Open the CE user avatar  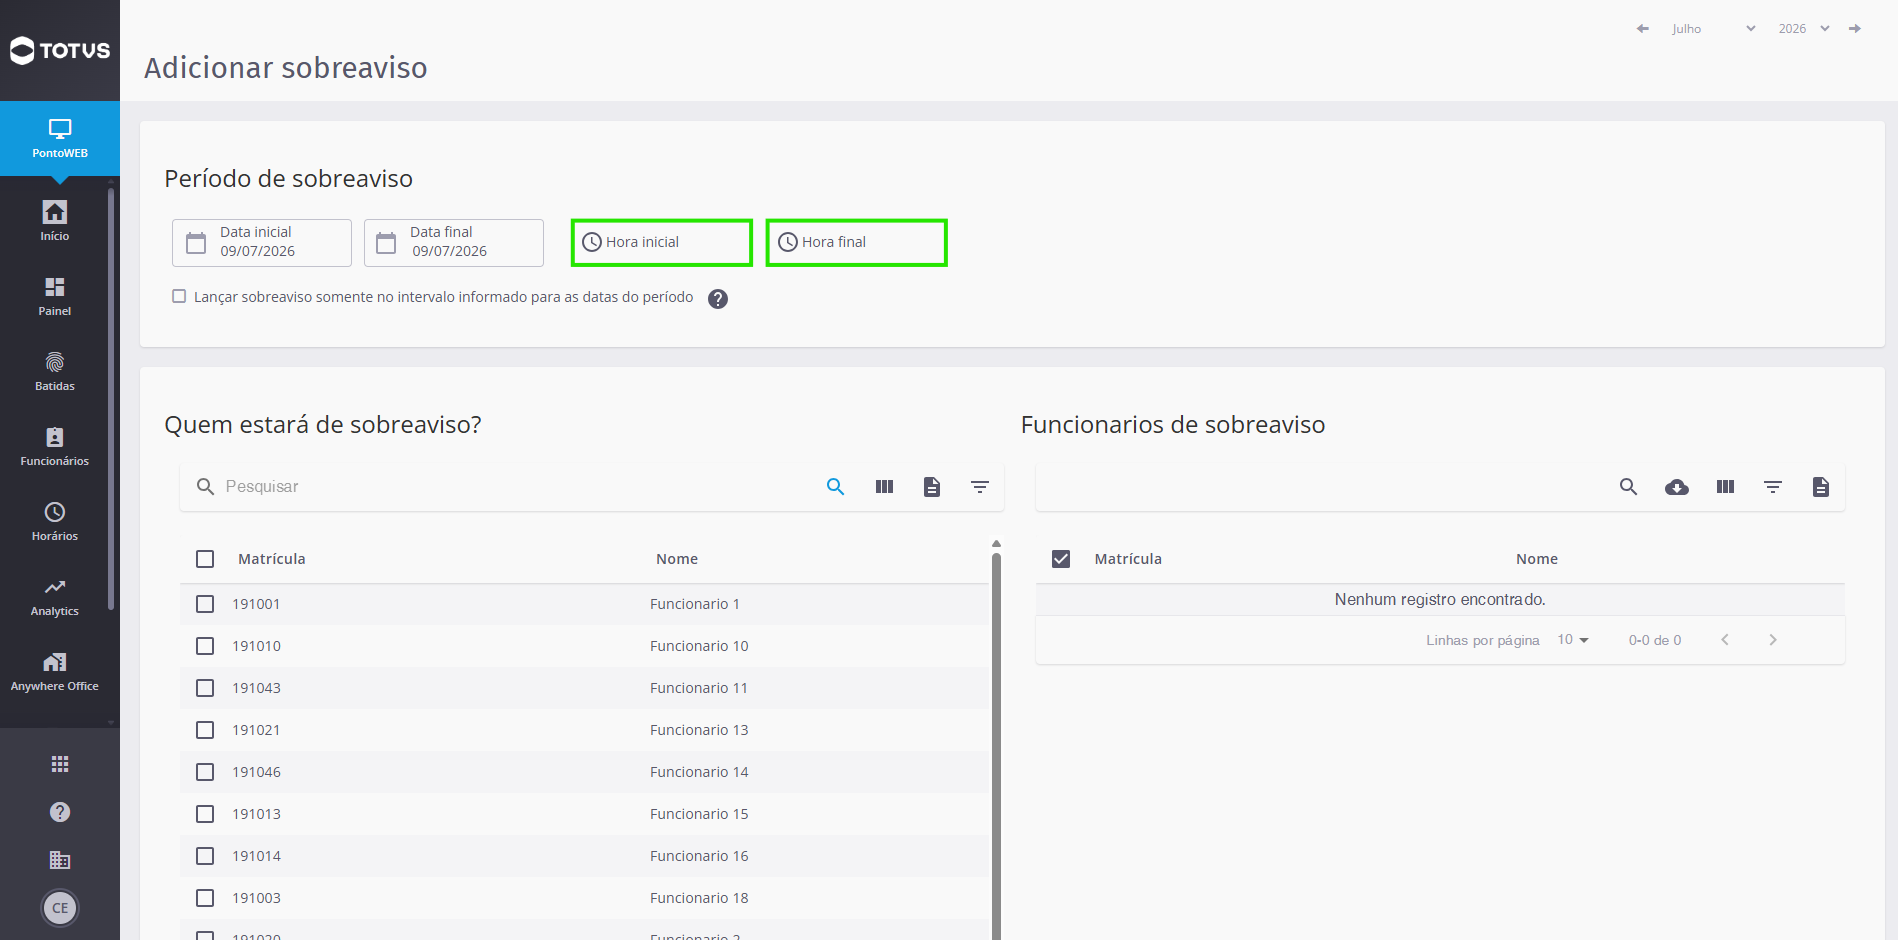pyautogui.click(x=60, y=908)
